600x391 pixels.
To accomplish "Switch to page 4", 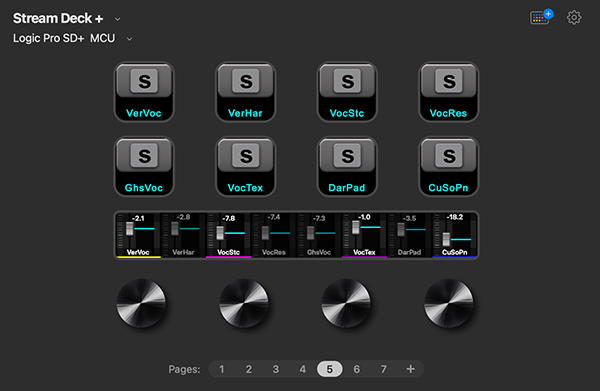I will (x=303, y=369).
